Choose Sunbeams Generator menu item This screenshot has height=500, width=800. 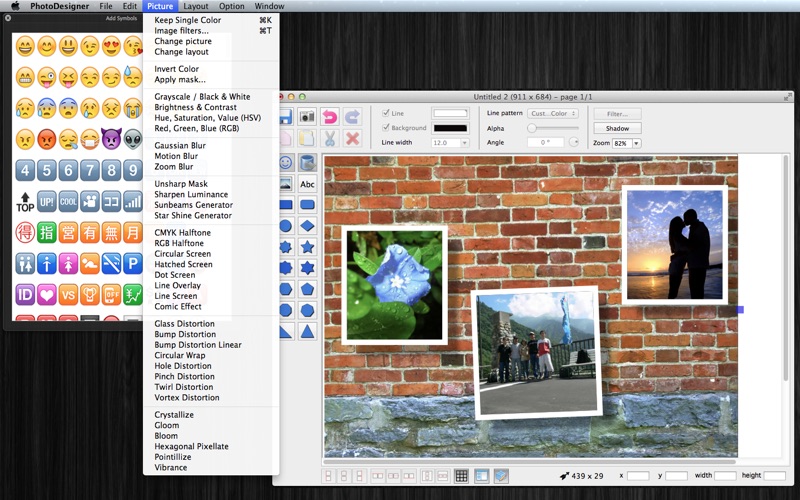tap(211, 205)
